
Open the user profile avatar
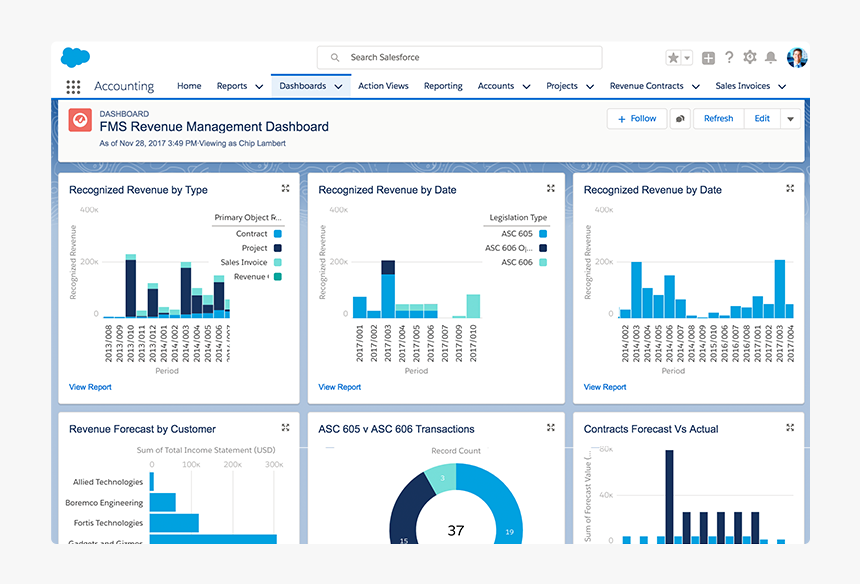[797, 57]
